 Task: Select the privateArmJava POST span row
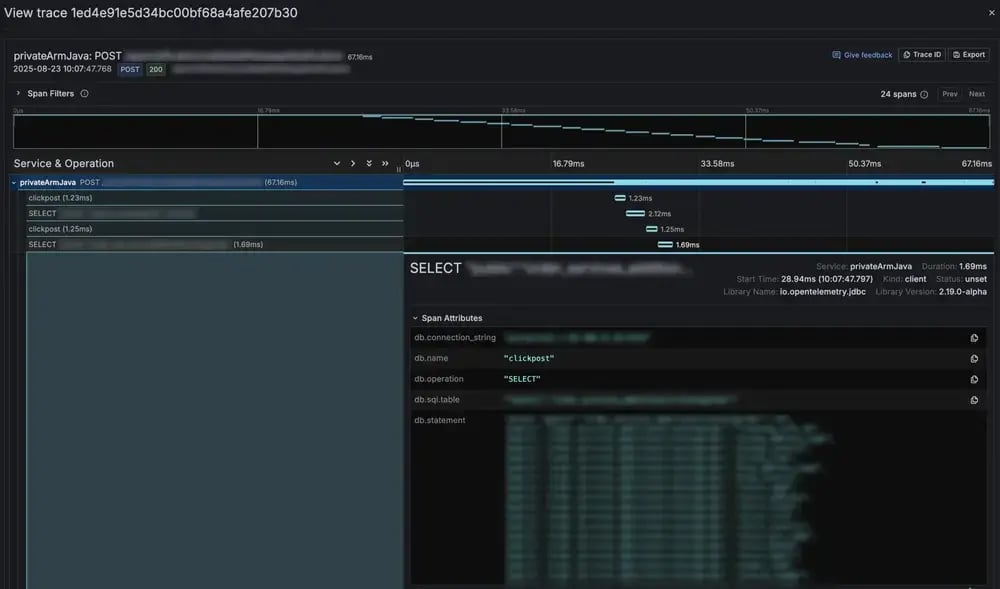[206, 182]
